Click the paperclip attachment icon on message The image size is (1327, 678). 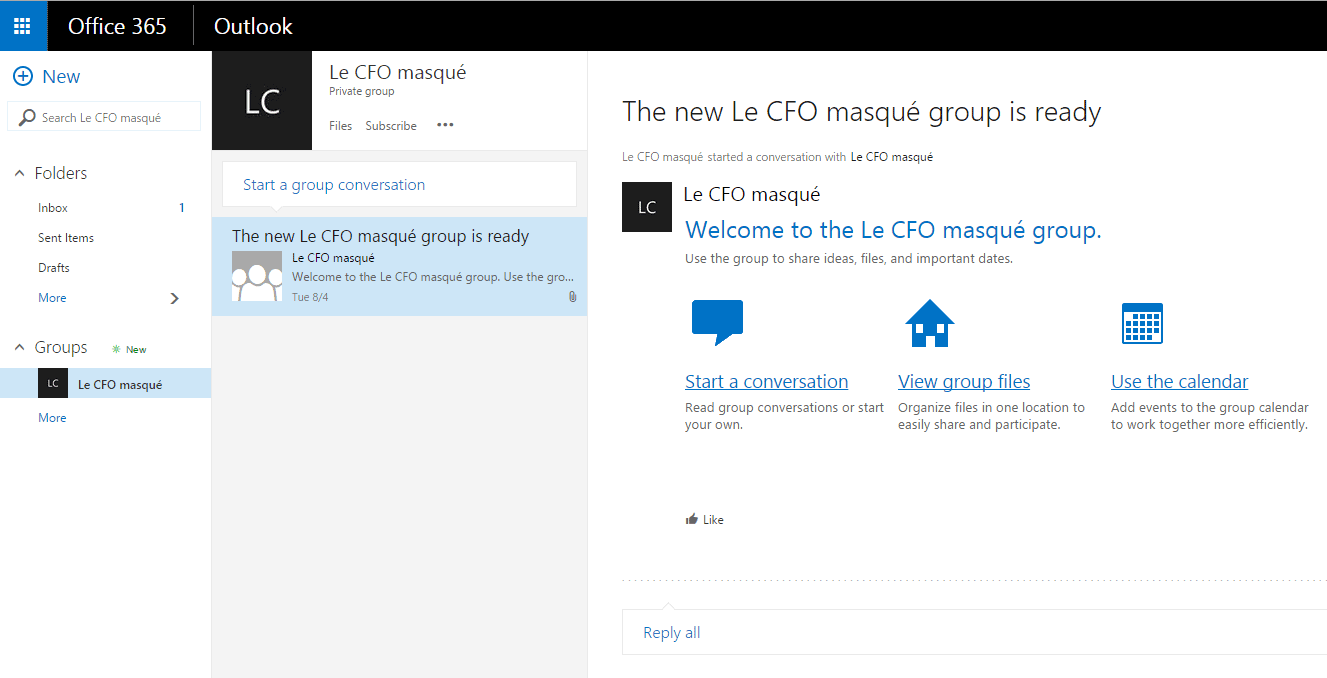572,297
